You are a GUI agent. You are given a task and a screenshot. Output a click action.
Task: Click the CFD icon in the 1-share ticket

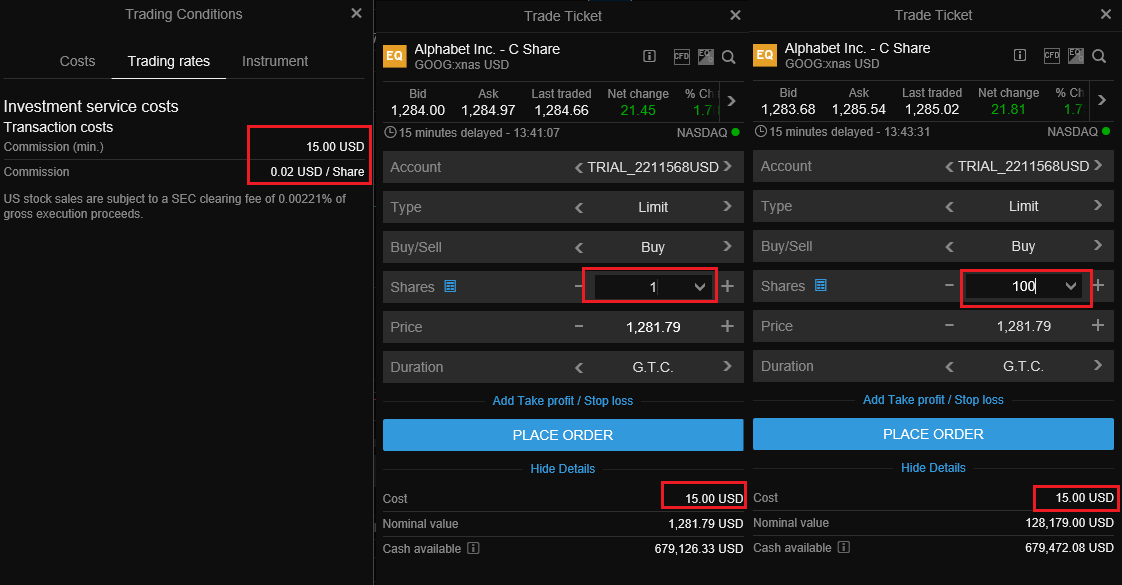(682, 56)
